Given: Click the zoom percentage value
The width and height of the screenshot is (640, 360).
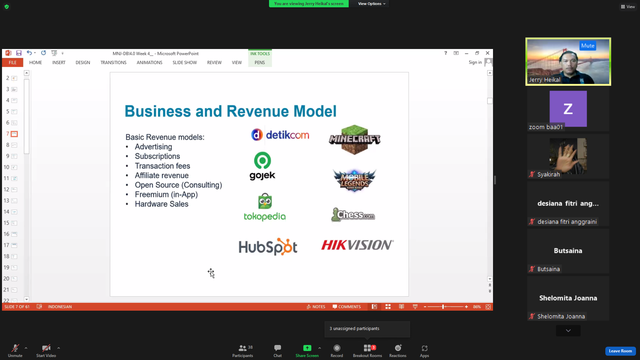Looking at the screenshot, I should [477, 307].
